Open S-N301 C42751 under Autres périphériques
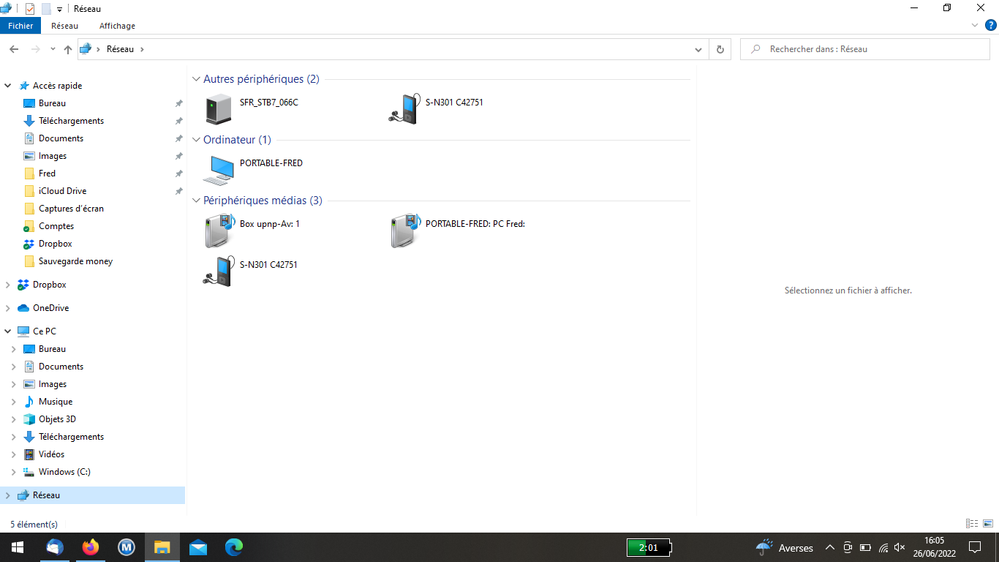The width and height of the screenshot is (999, 562). [x=404, y=109]
